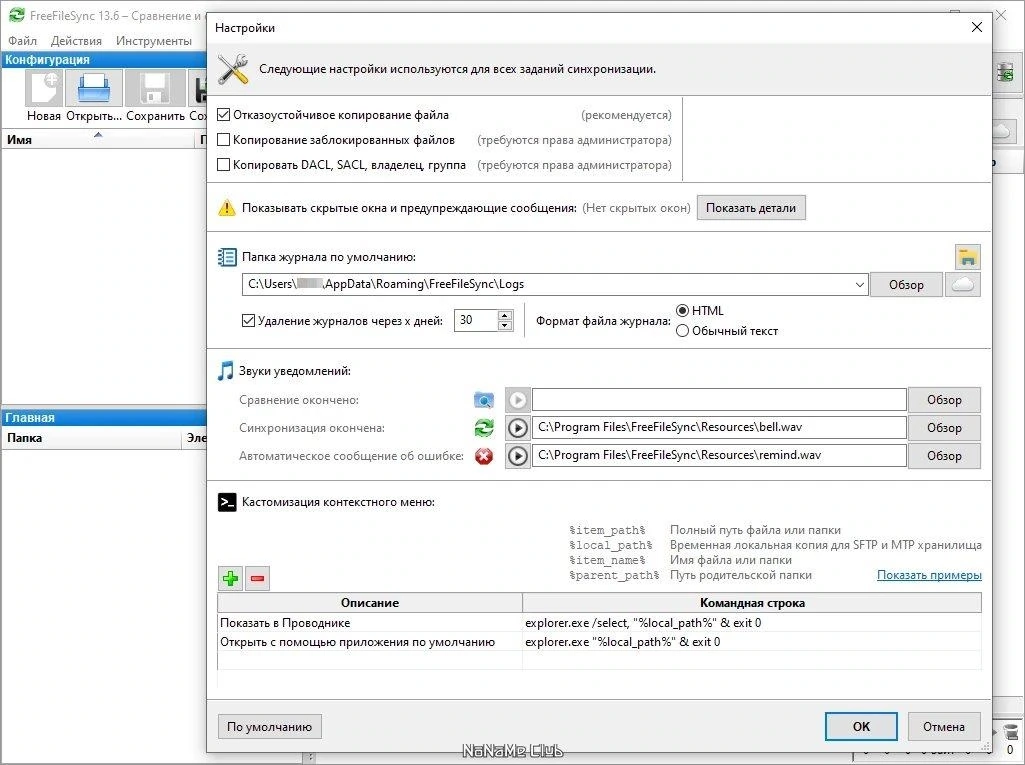This screenshot has width=1025, height=765.
Task: Toggle the Копировать DACL, SACL checkbox
Action: point(223,164)
